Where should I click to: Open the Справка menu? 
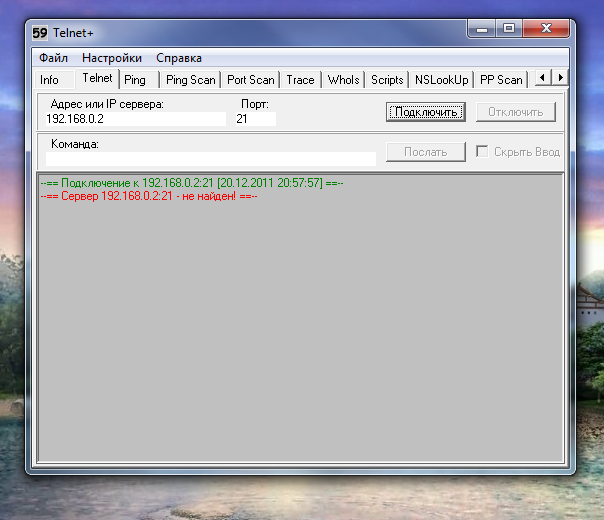coord(179,58)
